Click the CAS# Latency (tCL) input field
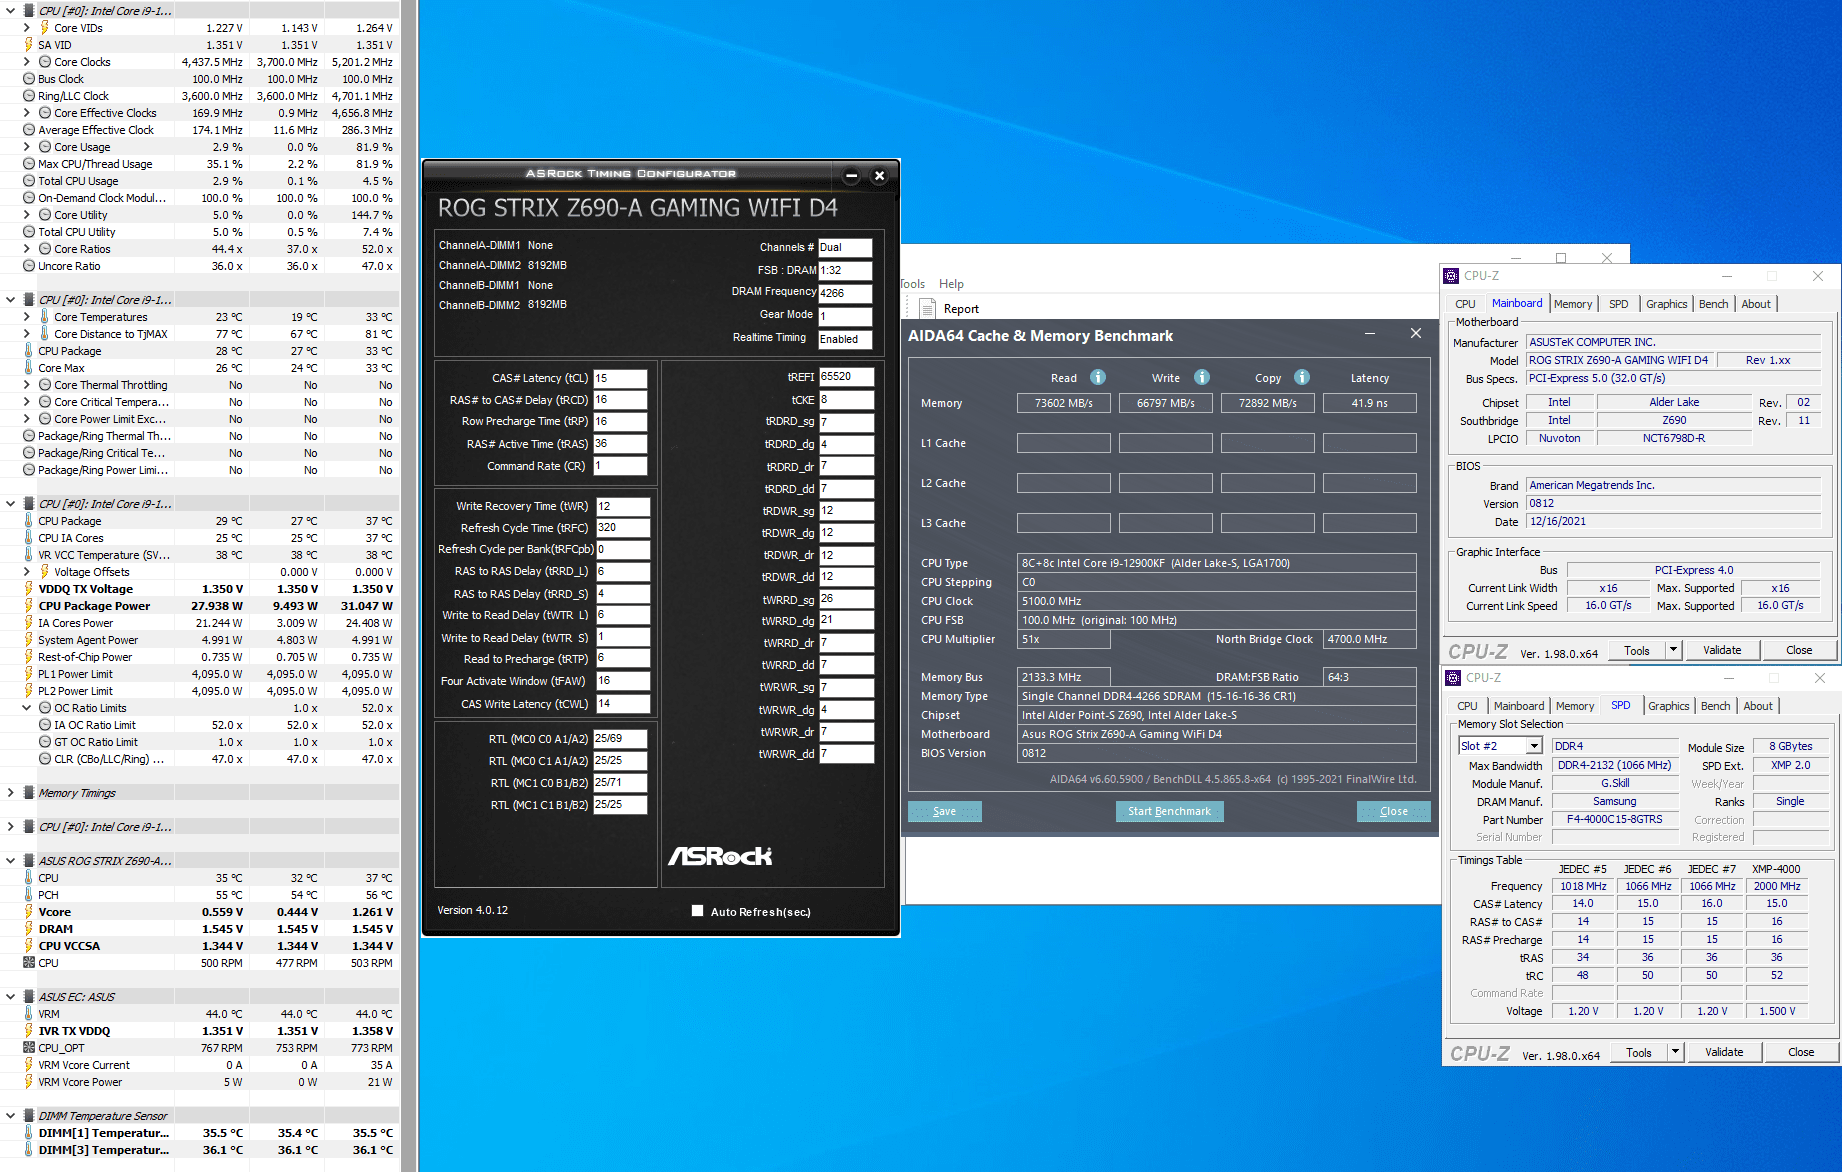 tap(620, 378)
